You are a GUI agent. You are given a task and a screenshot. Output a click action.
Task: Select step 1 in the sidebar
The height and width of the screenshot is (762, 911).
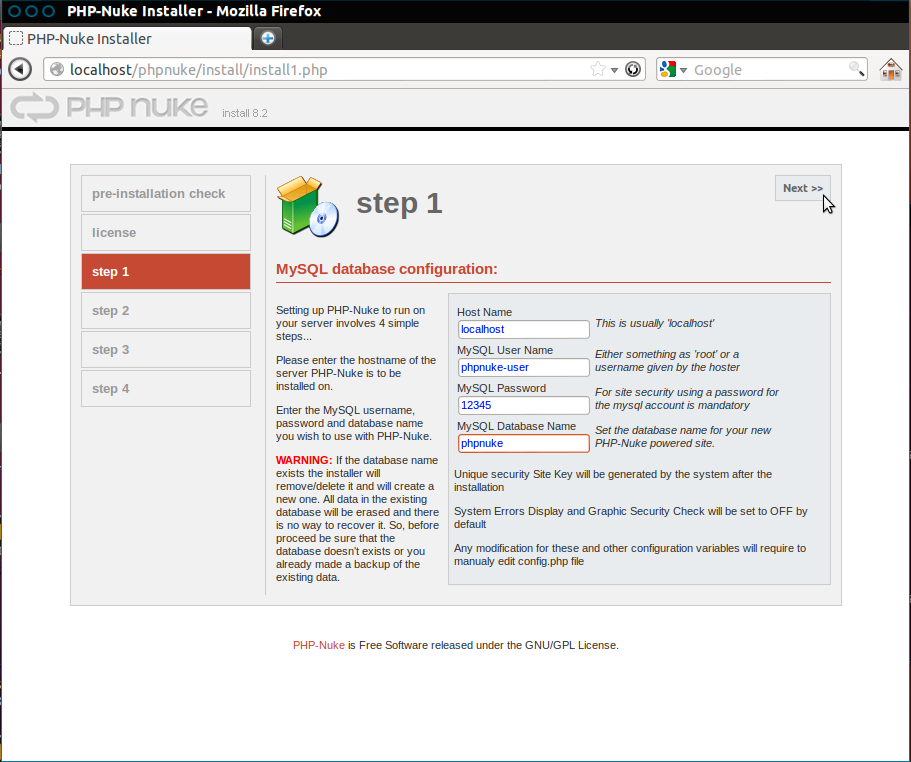tap(166, 271)
